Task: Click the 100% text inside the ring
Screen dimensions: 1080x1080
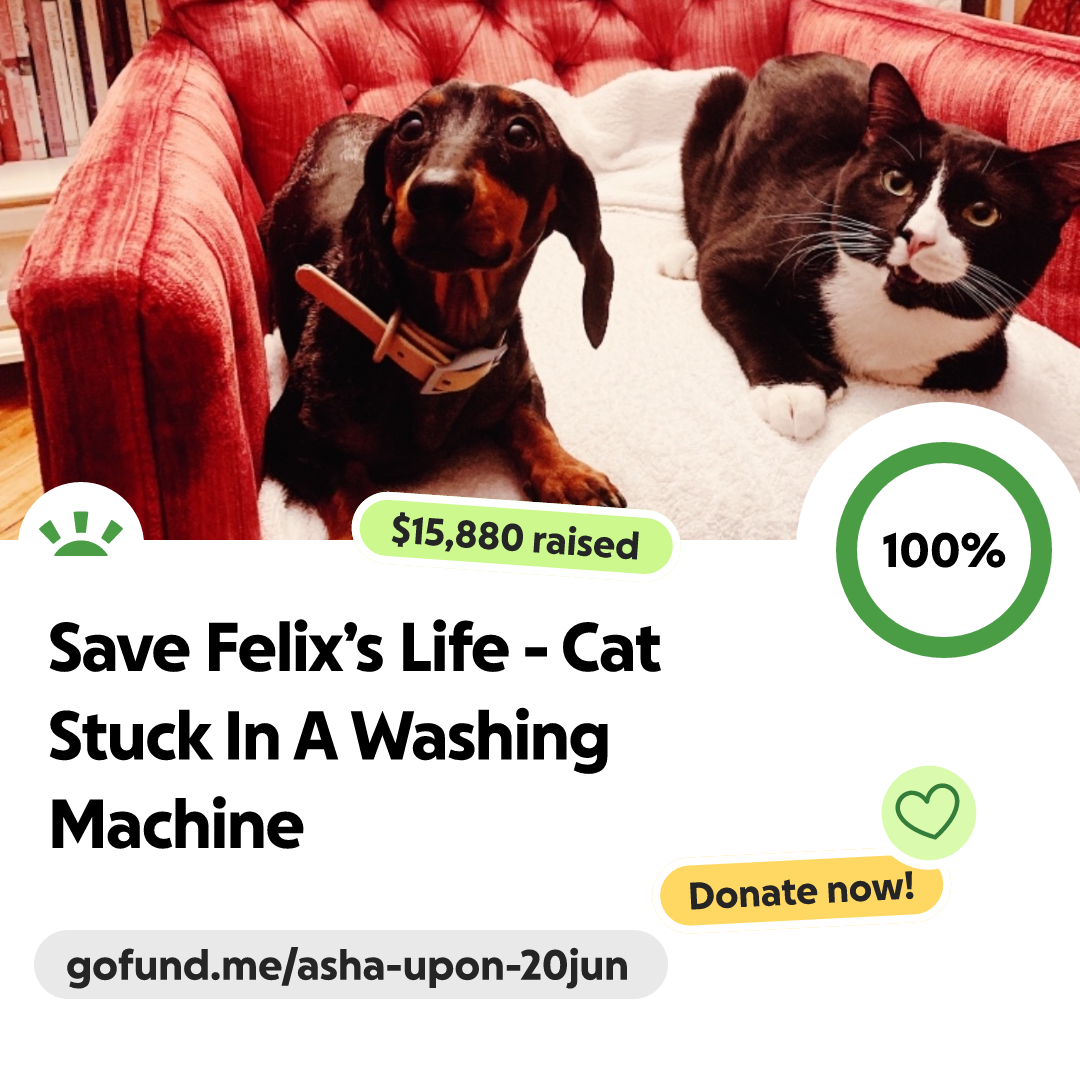Action: tap(944, 550)
